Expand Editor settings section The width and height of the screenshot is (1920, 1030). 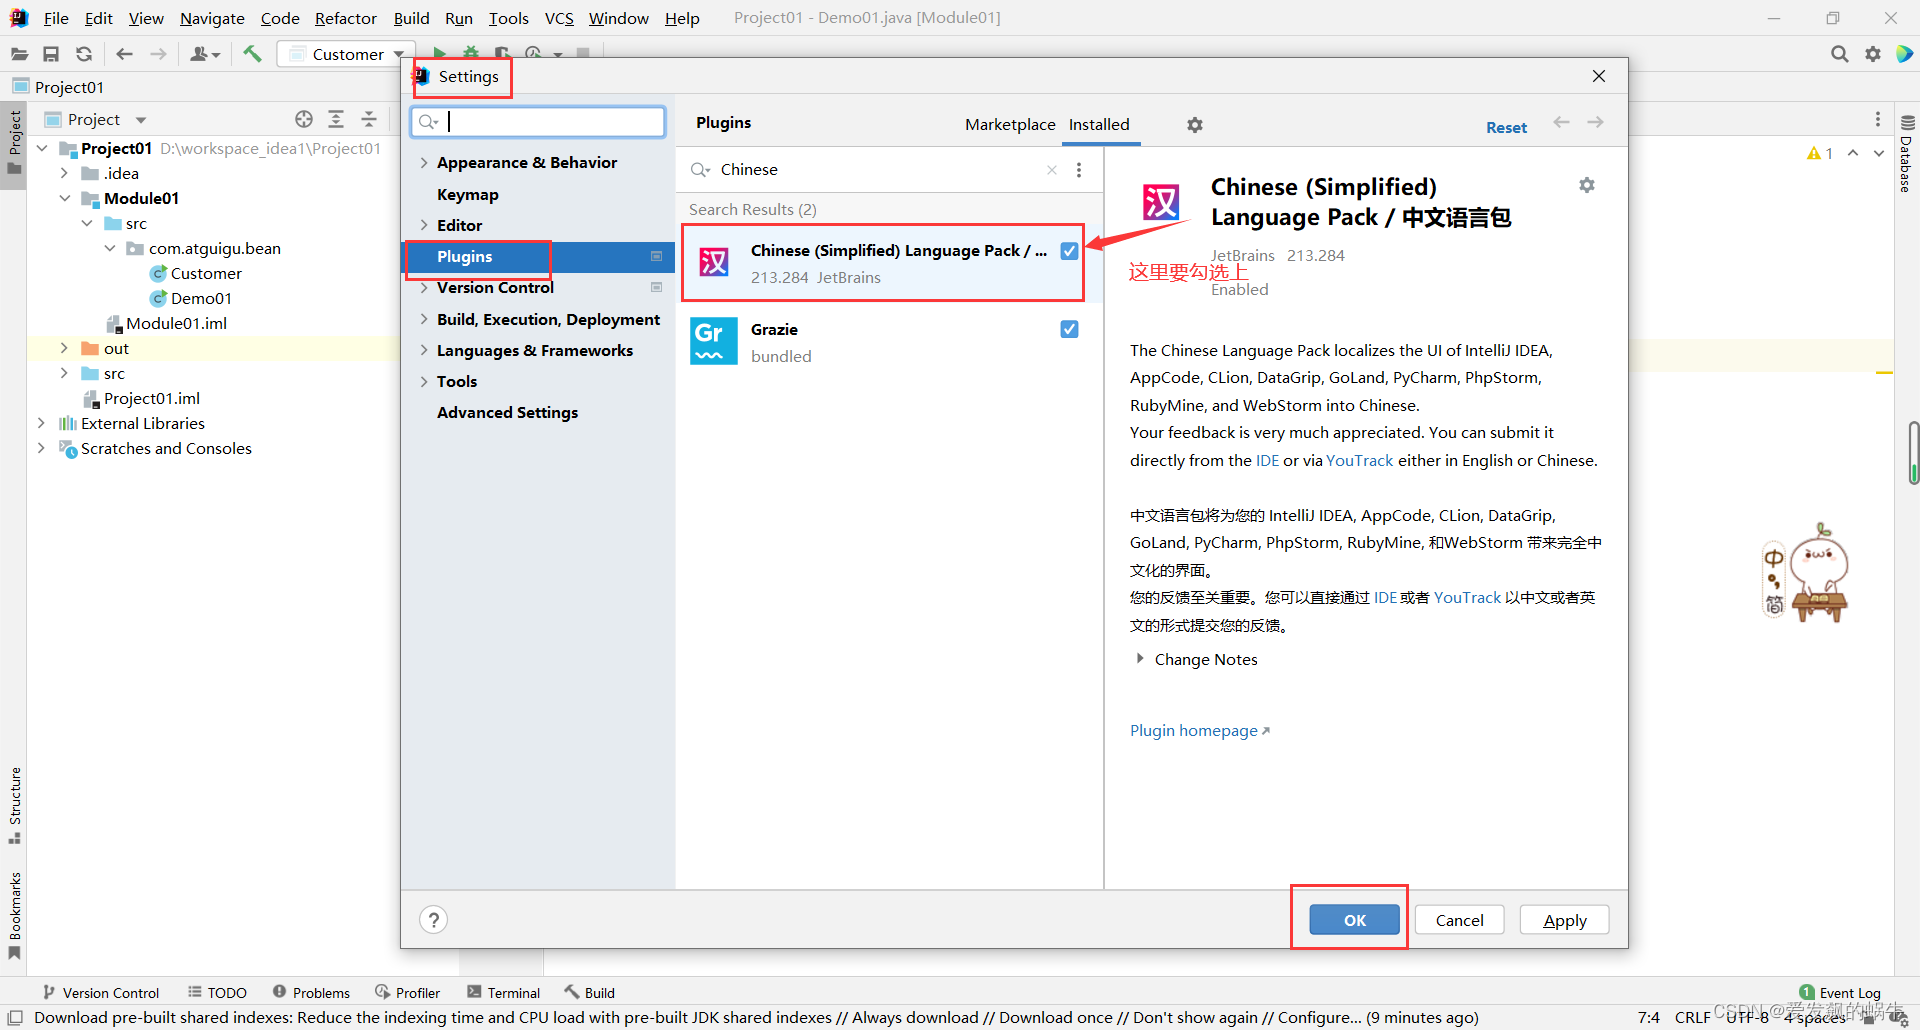424,226
